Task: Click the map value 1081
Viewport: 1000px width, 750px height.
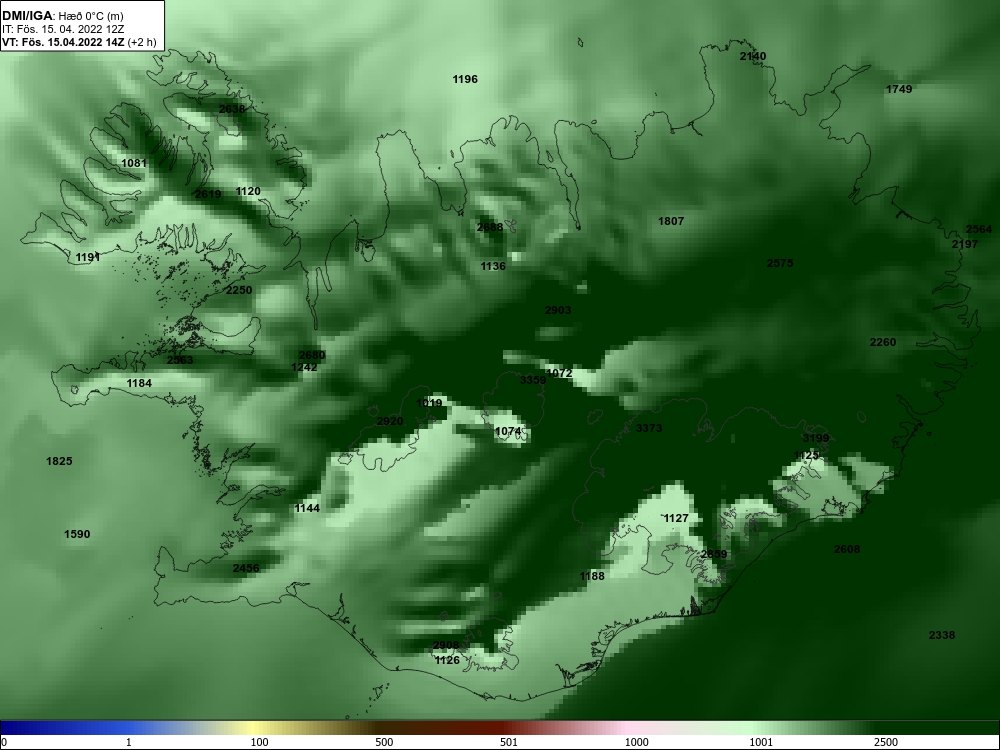Action: 134,163
